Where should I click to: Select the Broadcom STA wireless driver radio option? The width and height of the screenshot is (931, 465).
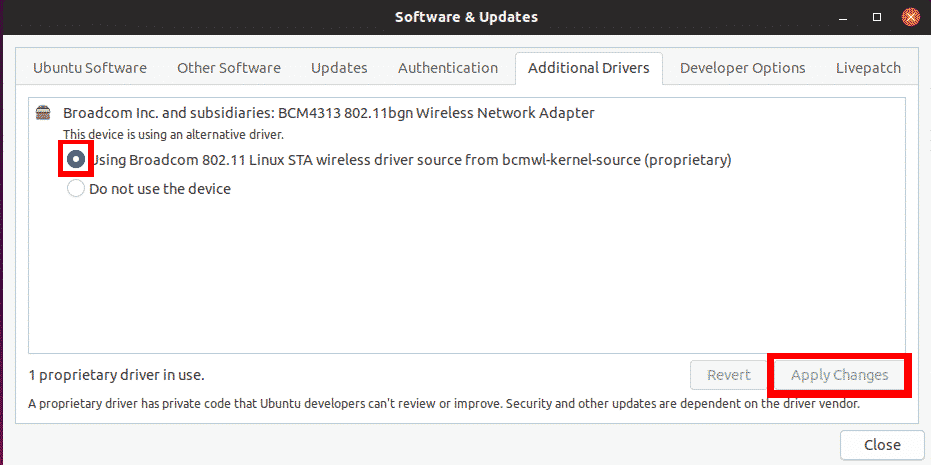[x=76, y=160]
